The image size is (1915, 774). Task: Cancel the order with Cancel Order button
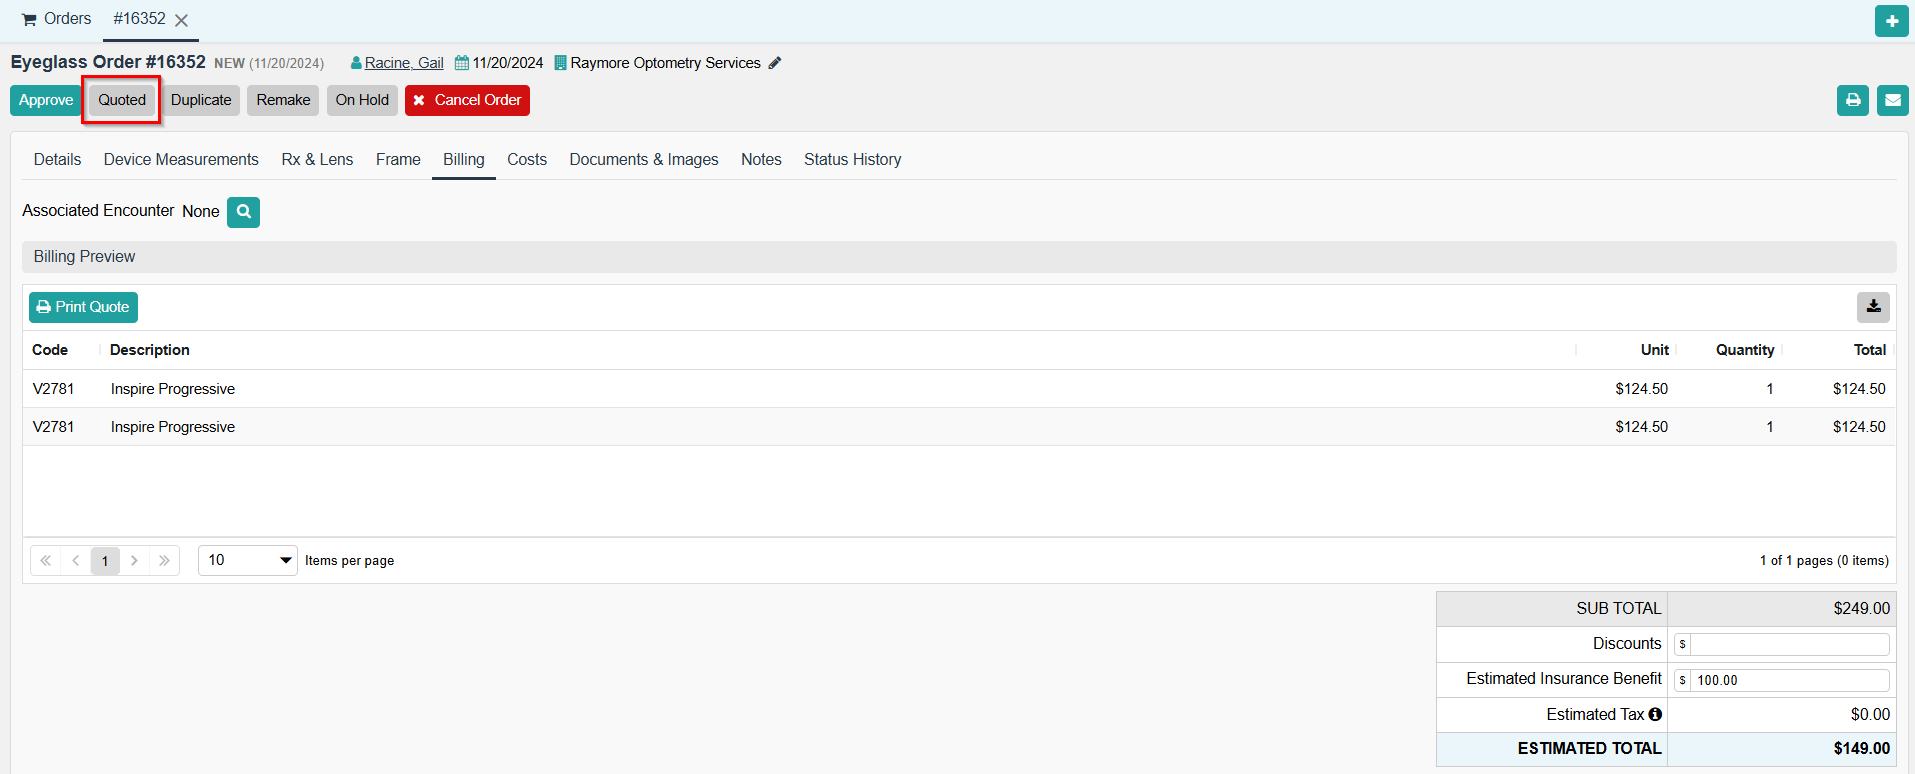[467, 100]
